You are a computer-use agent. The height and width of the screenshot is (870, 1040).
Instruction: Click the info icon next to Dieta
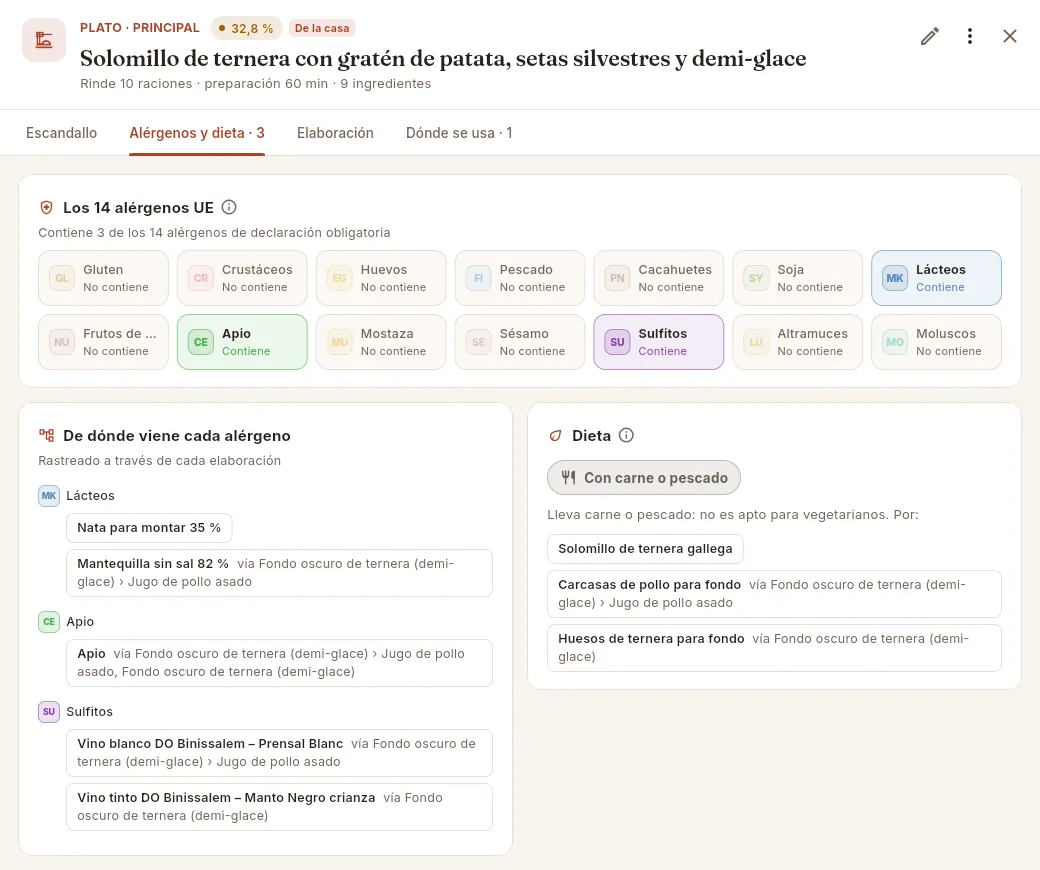[626, 436]
